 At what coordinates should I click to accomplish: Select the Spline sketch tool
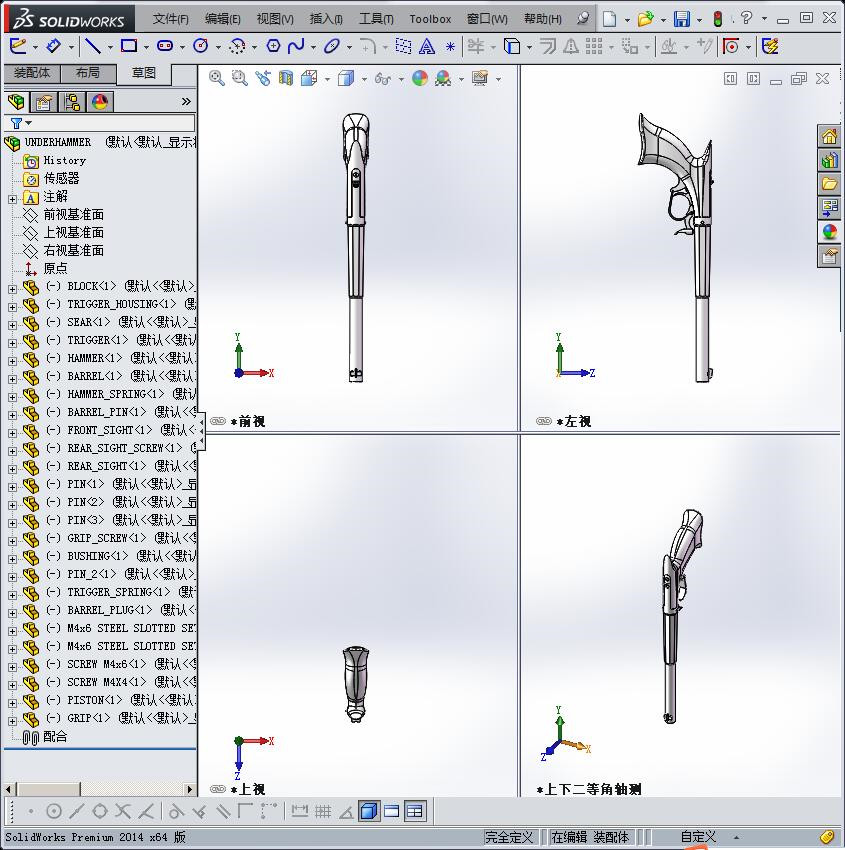[296, 46]
